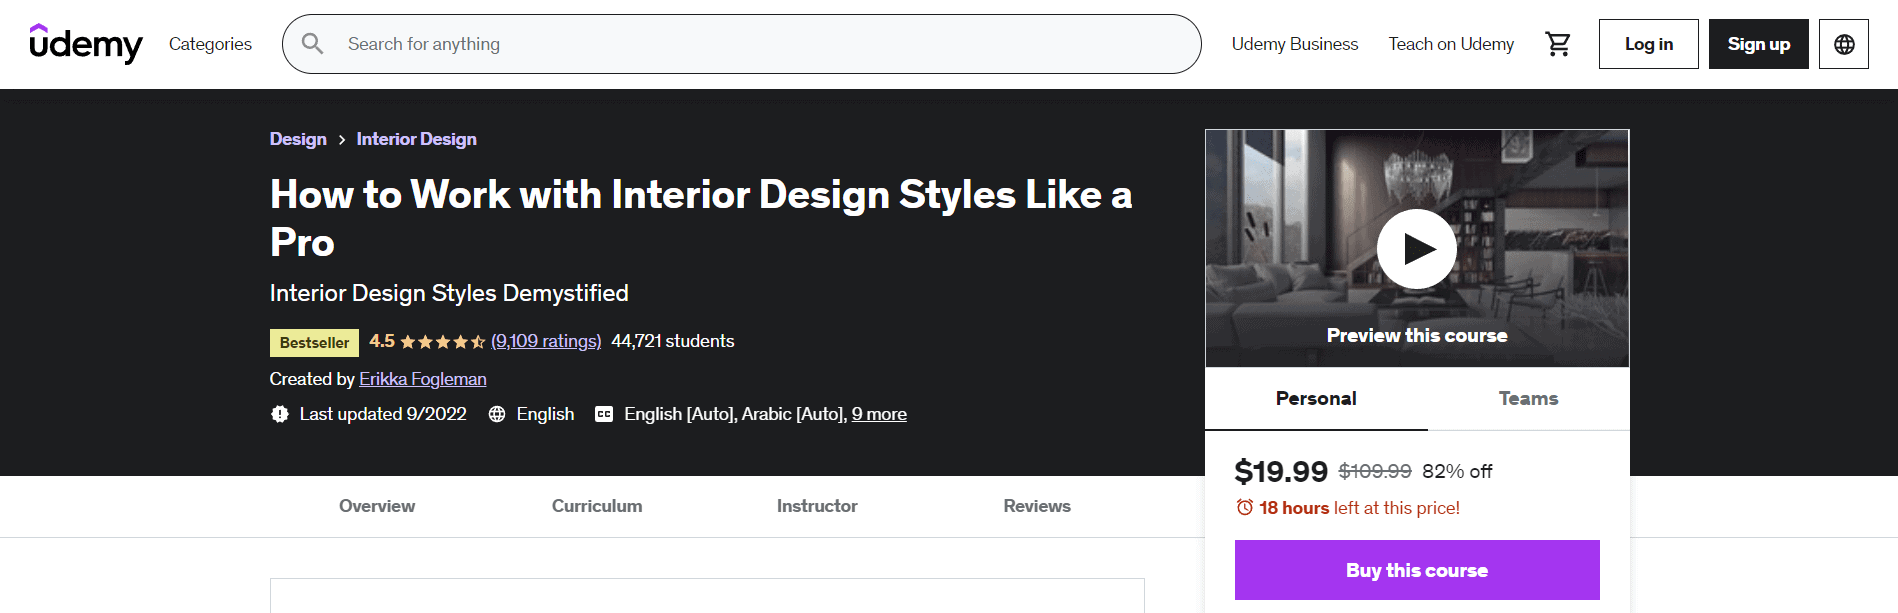Click the $109.99 original price
The width and height of the screenshot is (1898, 613).
tap(1375, 471)
